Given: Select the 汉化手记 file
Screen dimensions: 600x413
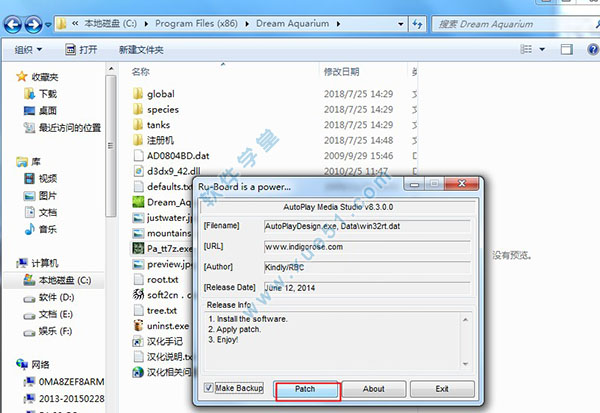Looking at the screenshot, I should tap(158, 341).
